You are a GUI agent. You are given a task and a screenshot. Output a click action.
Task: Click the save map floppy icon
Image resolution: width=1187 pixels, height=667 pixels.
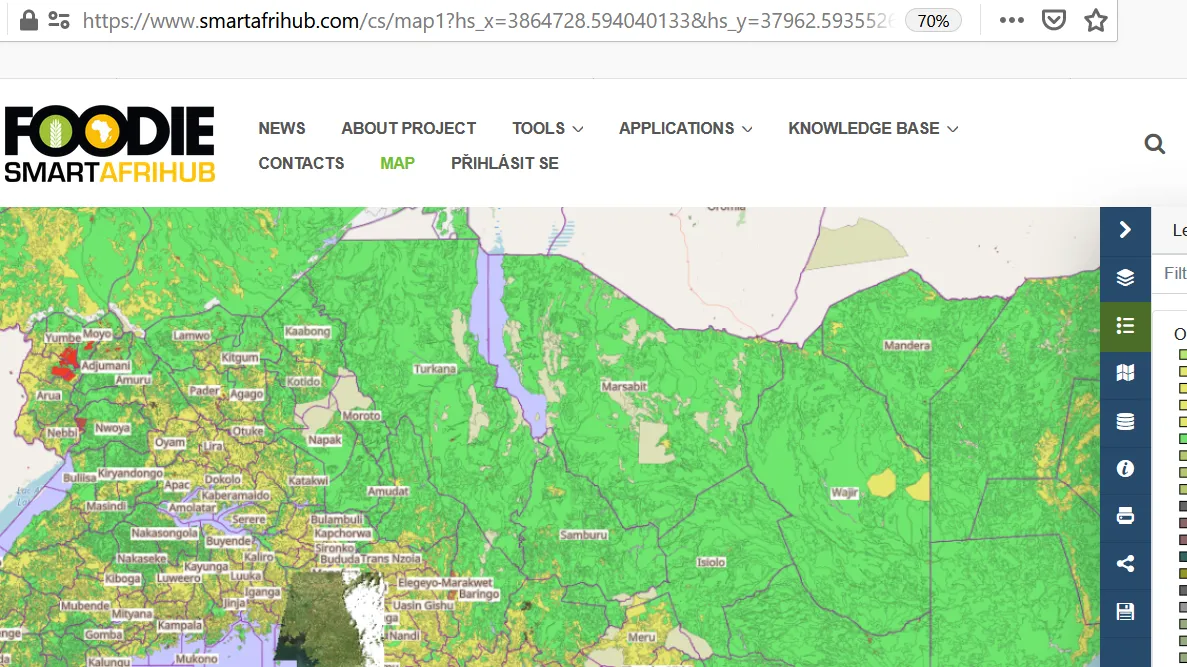(1125, 612)
